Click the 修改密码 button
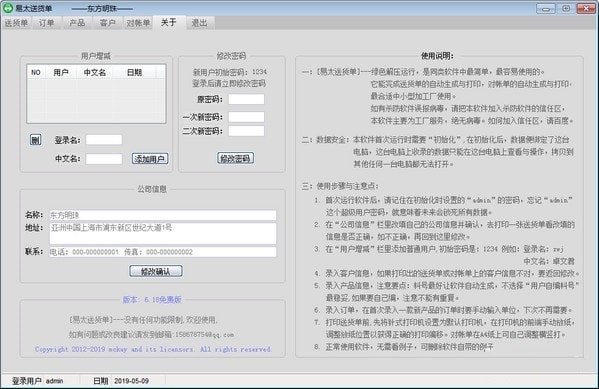 [x=235, y=158]
